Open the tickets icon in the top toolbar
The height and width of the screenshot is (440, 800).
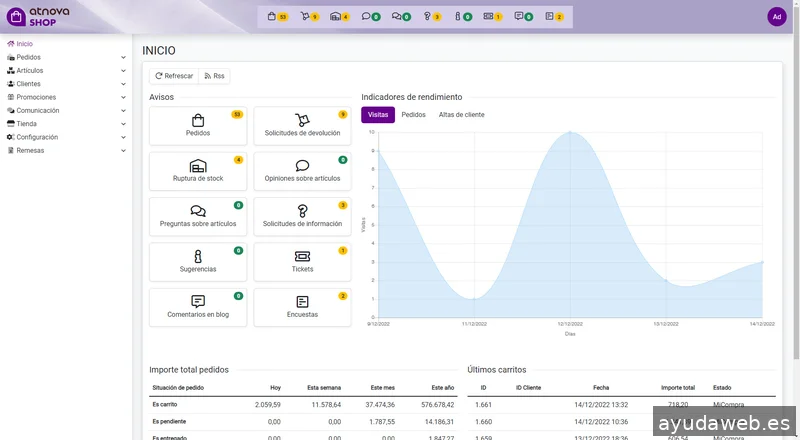coord(488,16)
